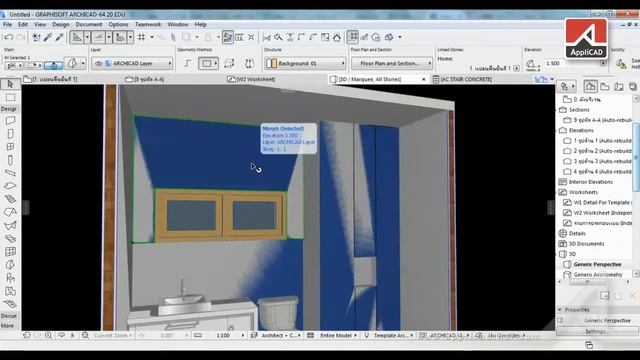Click the home-shaped icon in the top toolbar
This screenshot has width=640, height=360.
point(337,38)
